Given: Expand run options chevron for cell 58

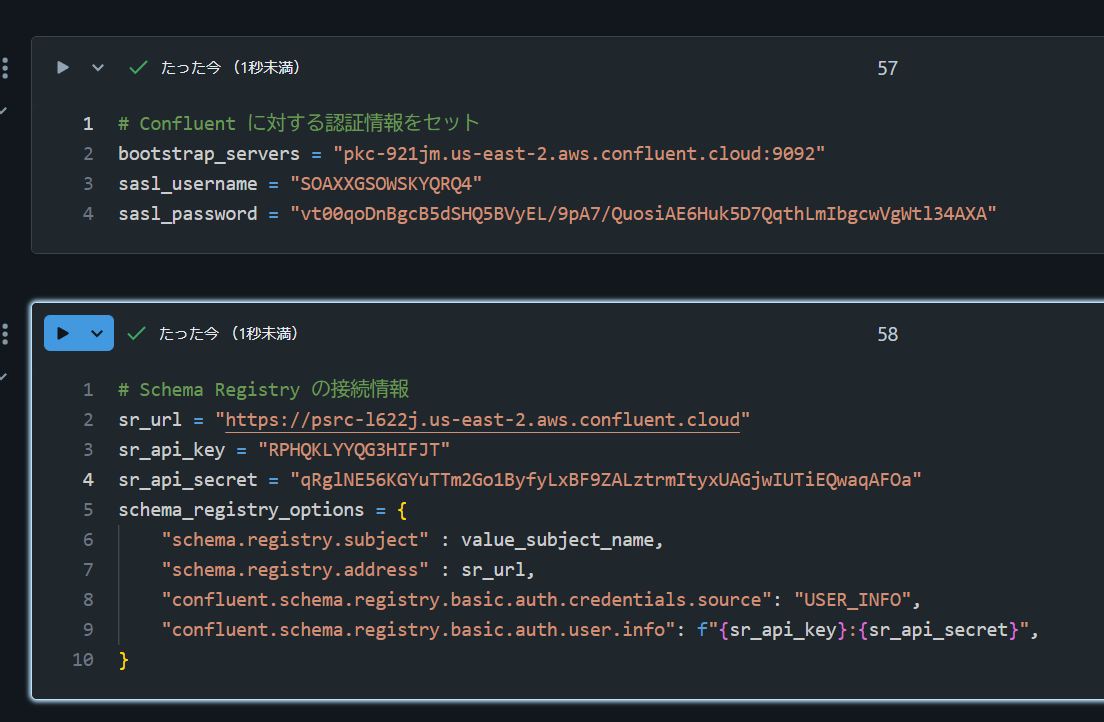Looking at the screenshot, I should (x=97, y=333).
